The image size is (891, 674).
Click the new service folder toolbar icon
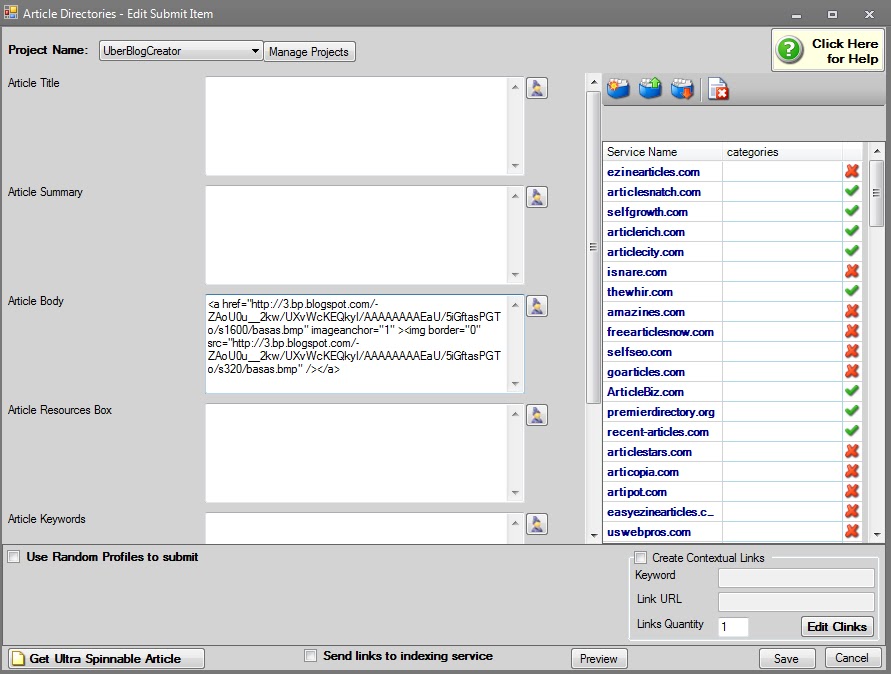pyautogui.click(x=618, y=89)
